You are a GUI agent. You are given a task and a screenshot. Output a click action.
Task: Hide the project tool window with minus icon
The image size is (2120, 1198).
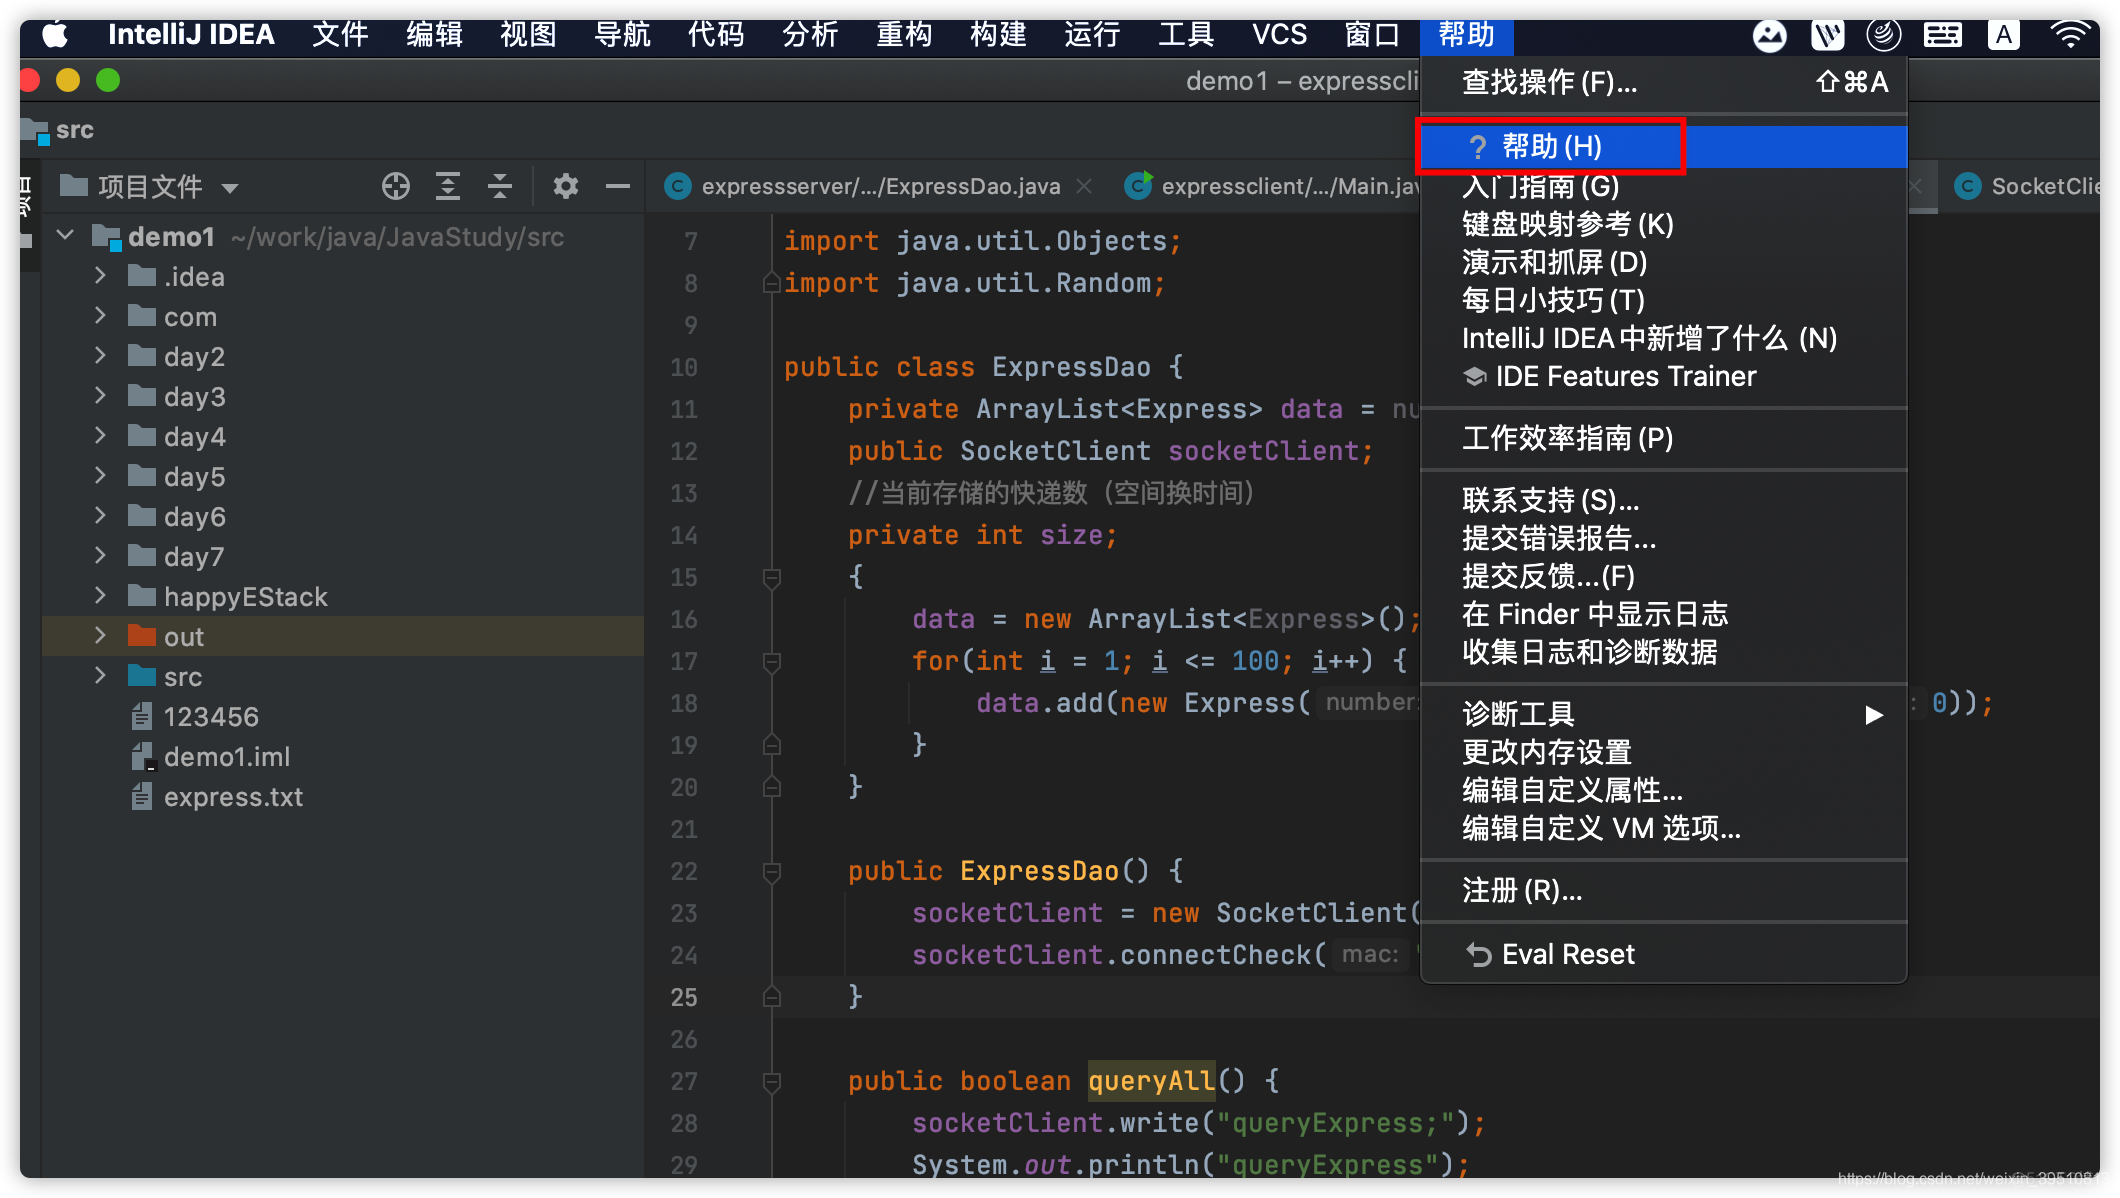pyautogui.click(x=618, y=186)
